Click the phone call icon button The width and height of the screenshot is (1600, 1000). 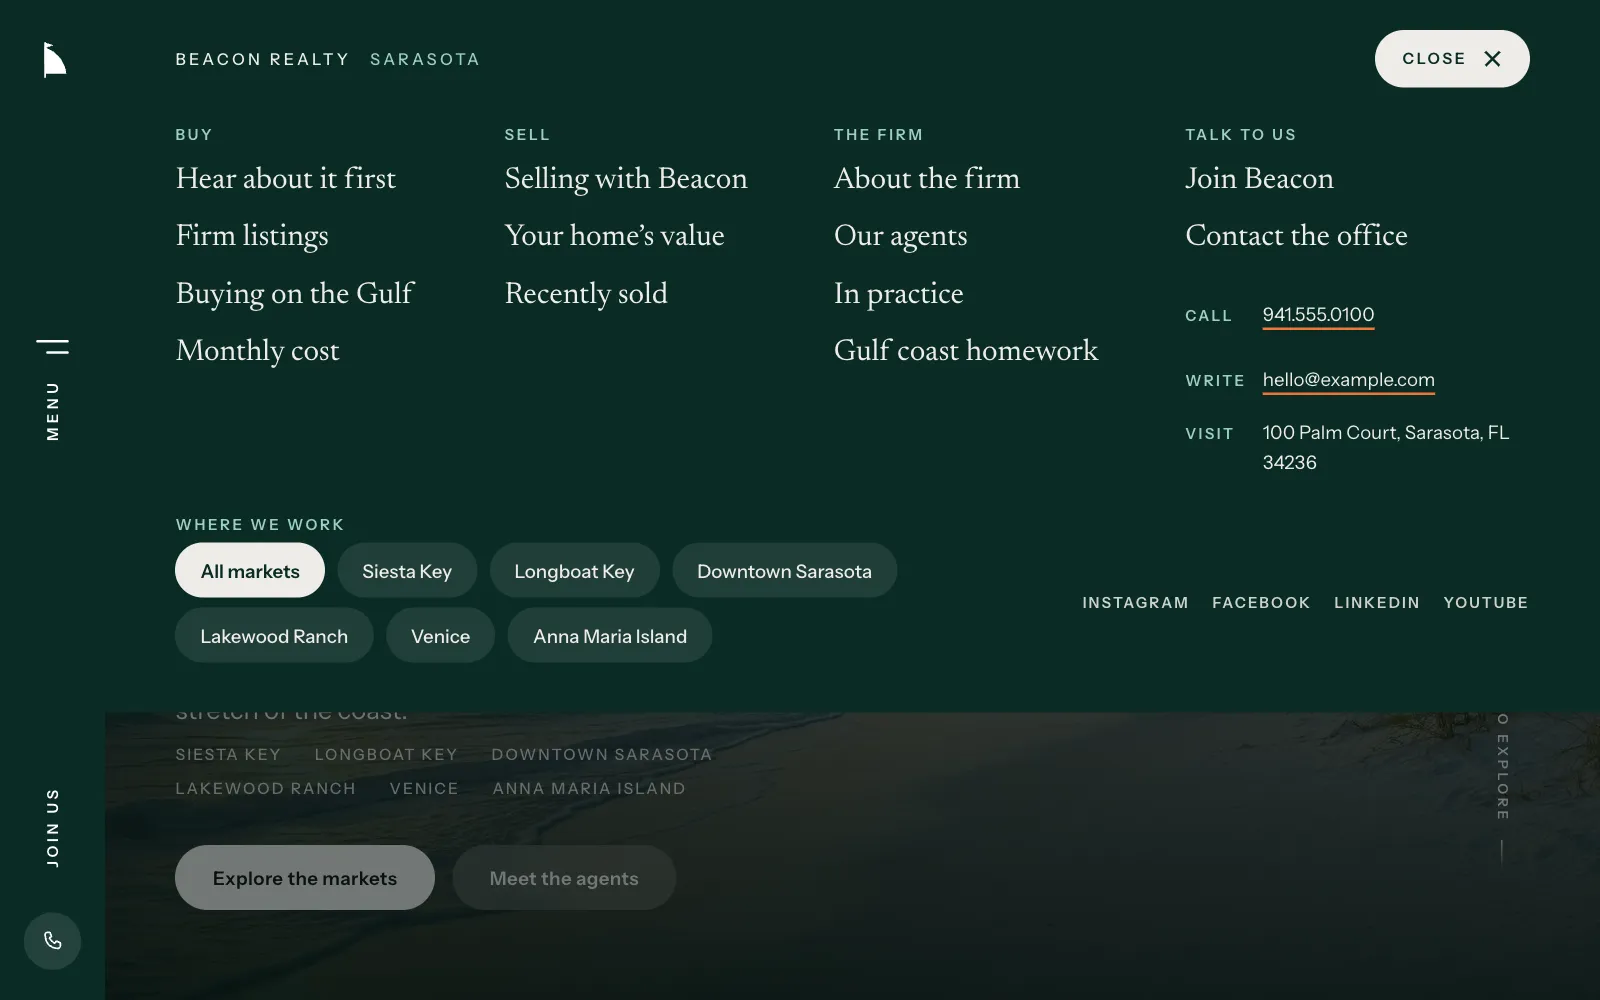pos(52,941)
